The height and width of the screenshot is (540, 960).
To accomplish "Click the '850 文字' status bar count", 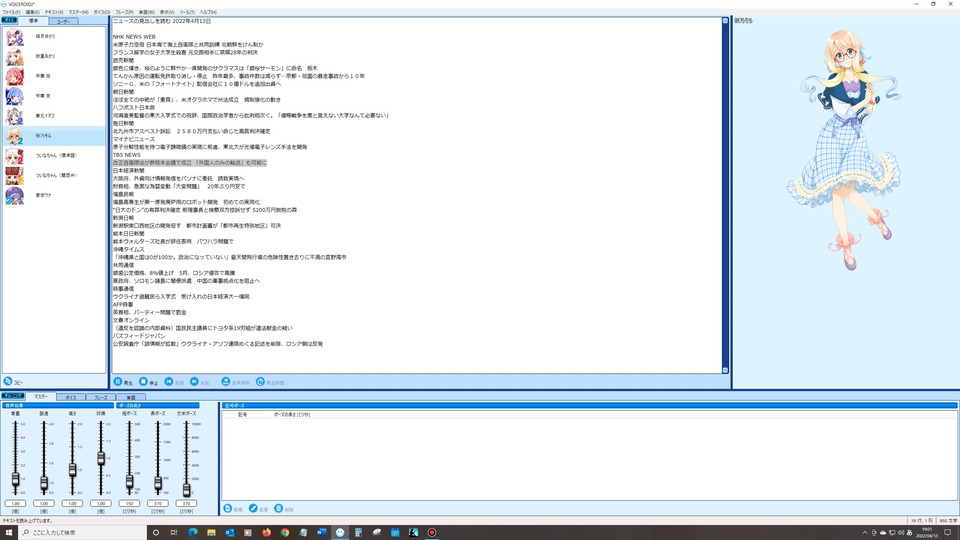I will pyautogui.click(x=948, y=520).
